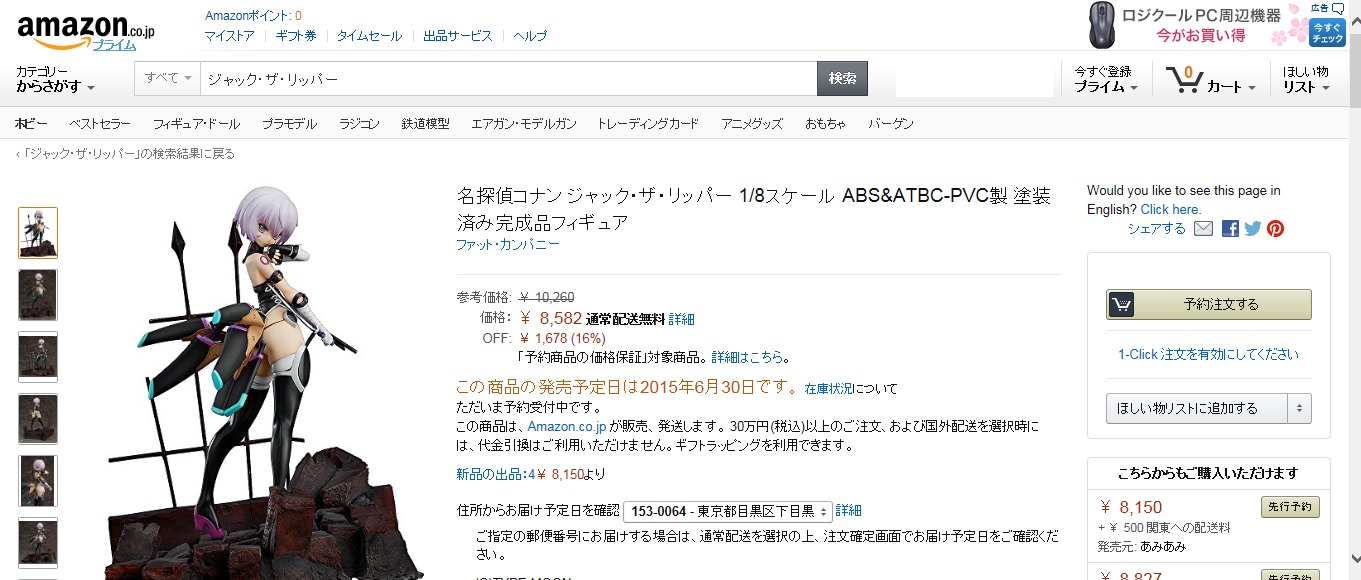Click the ファット・カンパニー brand link
The width and height of the screenshot is (1361, 580).
pos(508,245)
